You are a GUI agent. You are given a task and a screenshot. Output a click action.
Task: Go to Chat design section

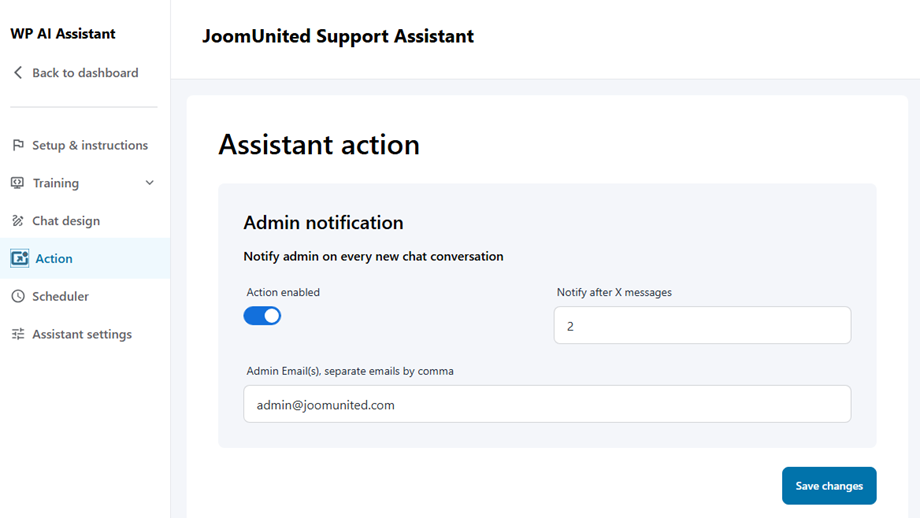(66, 221)
